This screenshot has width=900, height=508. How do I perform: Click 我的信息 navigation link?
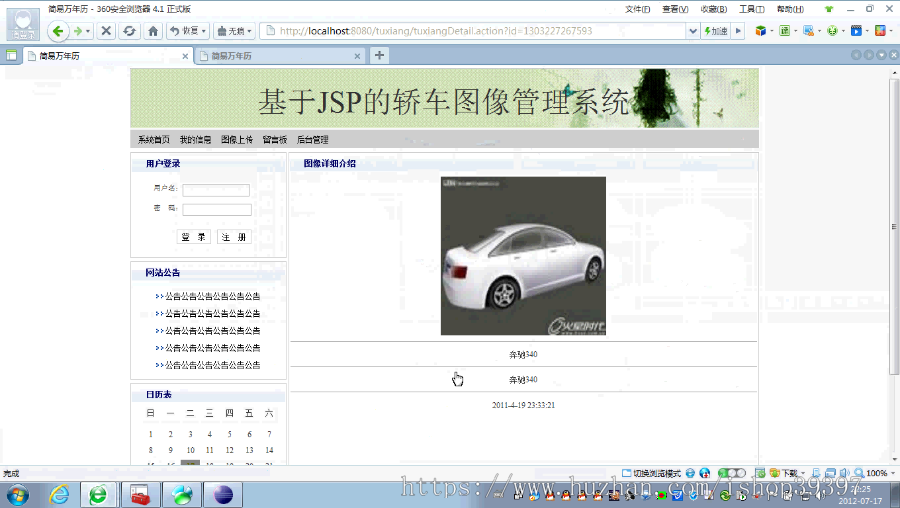(x=195, y=139)
